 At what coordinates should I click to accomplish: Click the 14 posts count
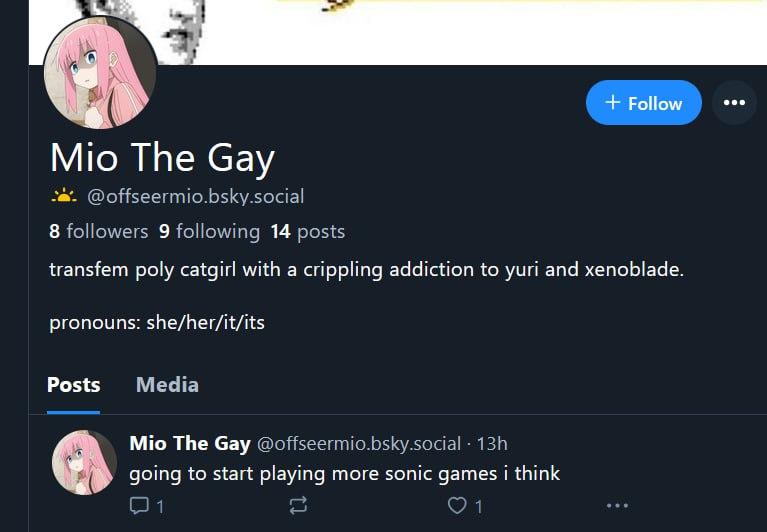click(307, 231)
